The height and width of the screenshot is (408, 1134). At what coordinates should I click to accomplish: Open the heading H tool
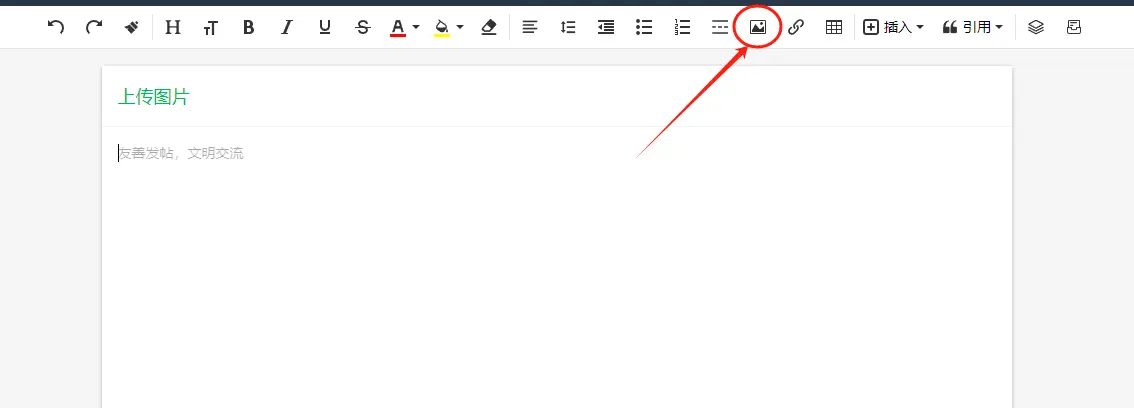pos(173,27)
